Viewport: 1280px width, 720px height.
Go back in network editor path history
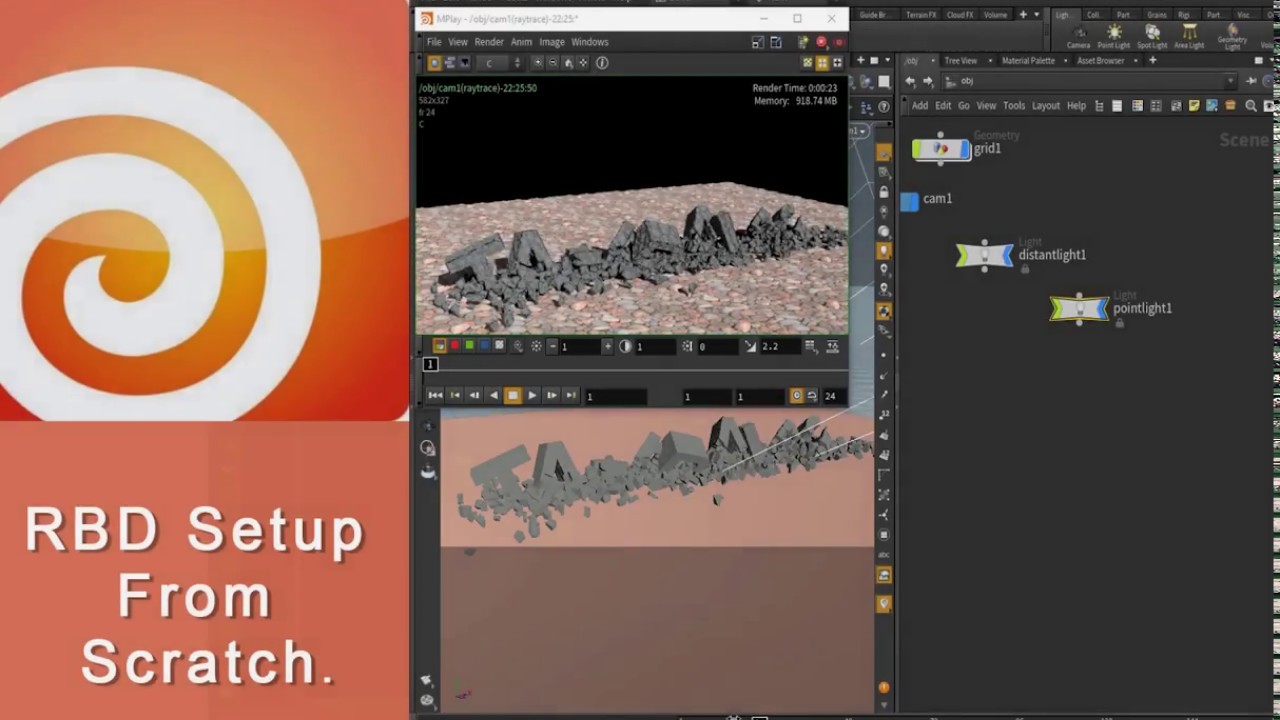click(x=910, y=81)
